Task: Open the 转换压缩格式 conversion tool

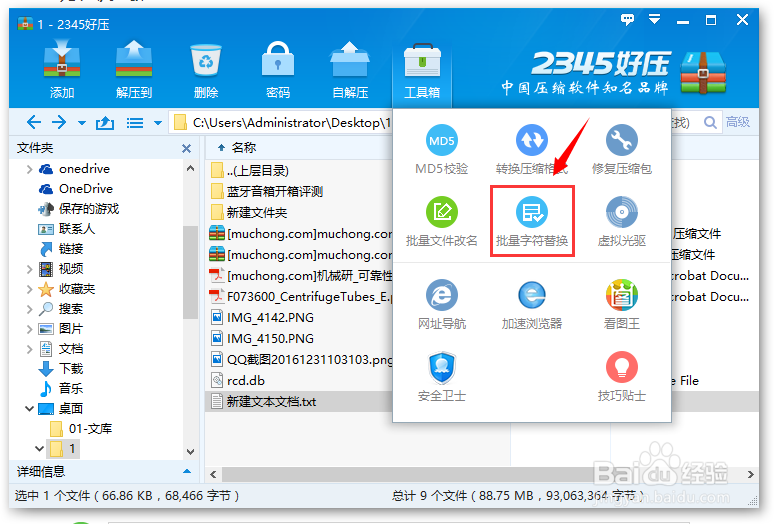Action: (x=532, y=150)
